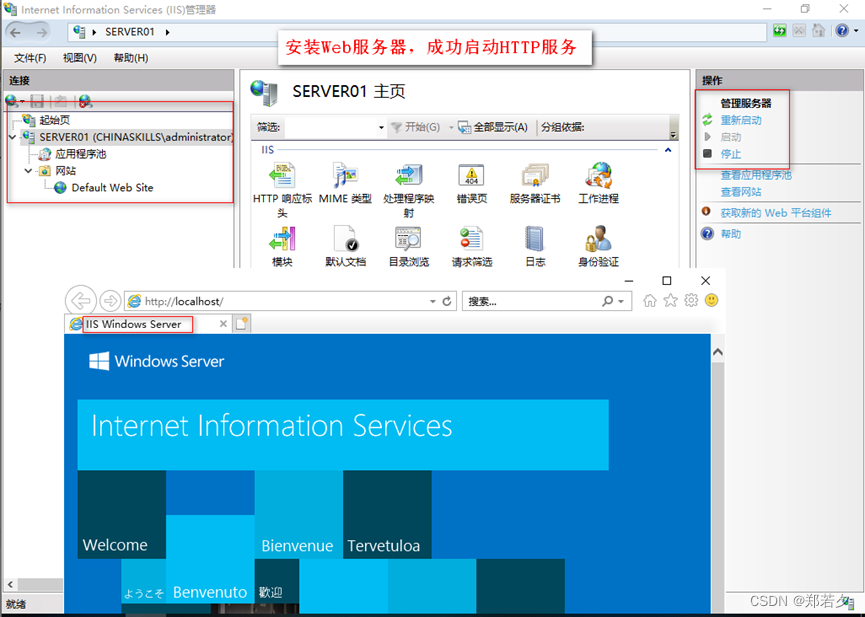Click the blue help icon in IIS toolbar
Screen dimensions: 865x617
click(842, 31)
